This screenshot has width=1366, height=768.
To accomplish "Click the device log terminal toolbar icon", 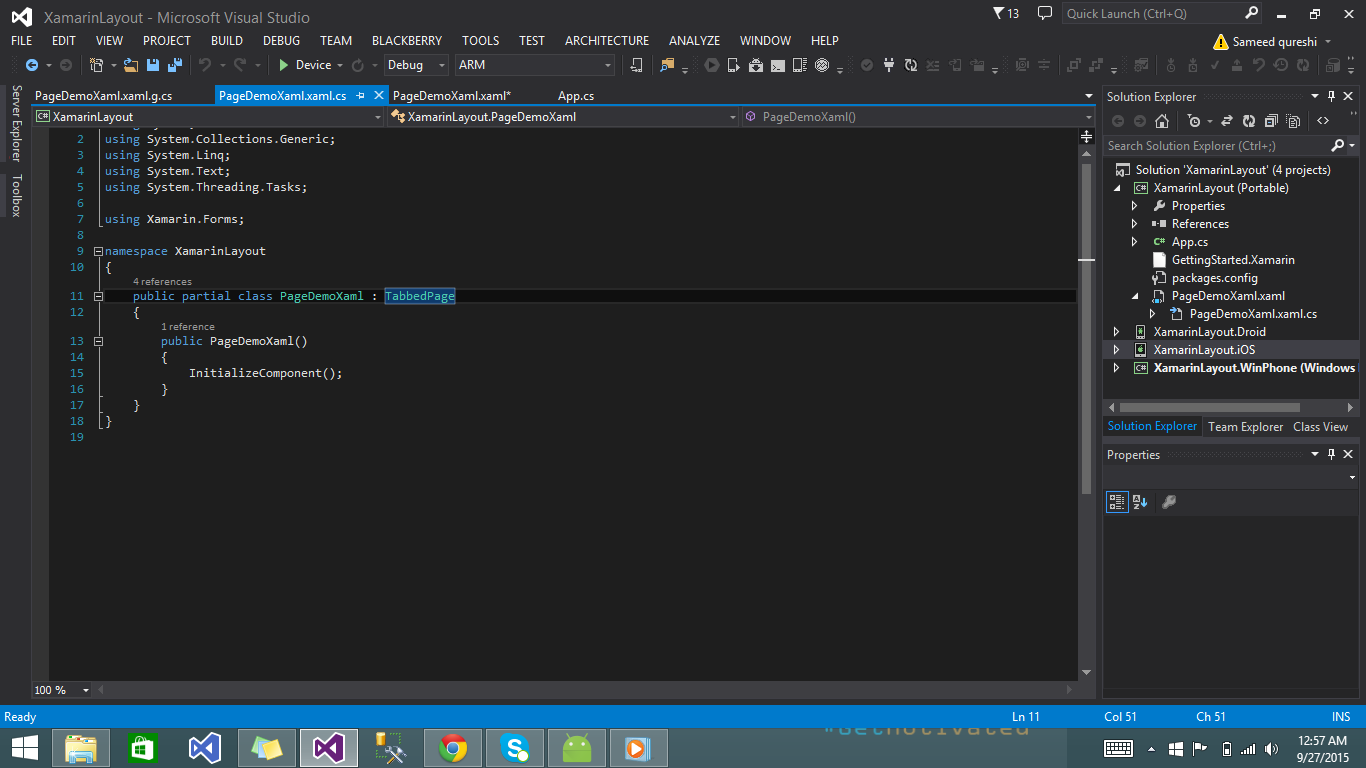I will pyautogui.click(x=777, y=65).
